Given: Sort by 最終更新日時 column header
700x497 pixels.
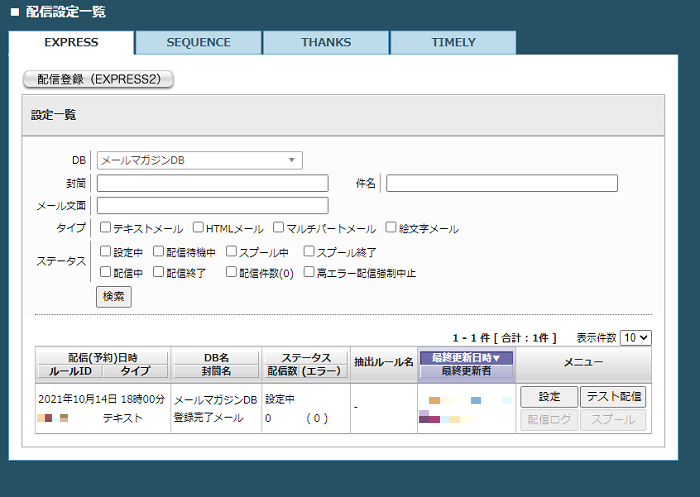Looking at the screenshot, I should tap(466, 357).
